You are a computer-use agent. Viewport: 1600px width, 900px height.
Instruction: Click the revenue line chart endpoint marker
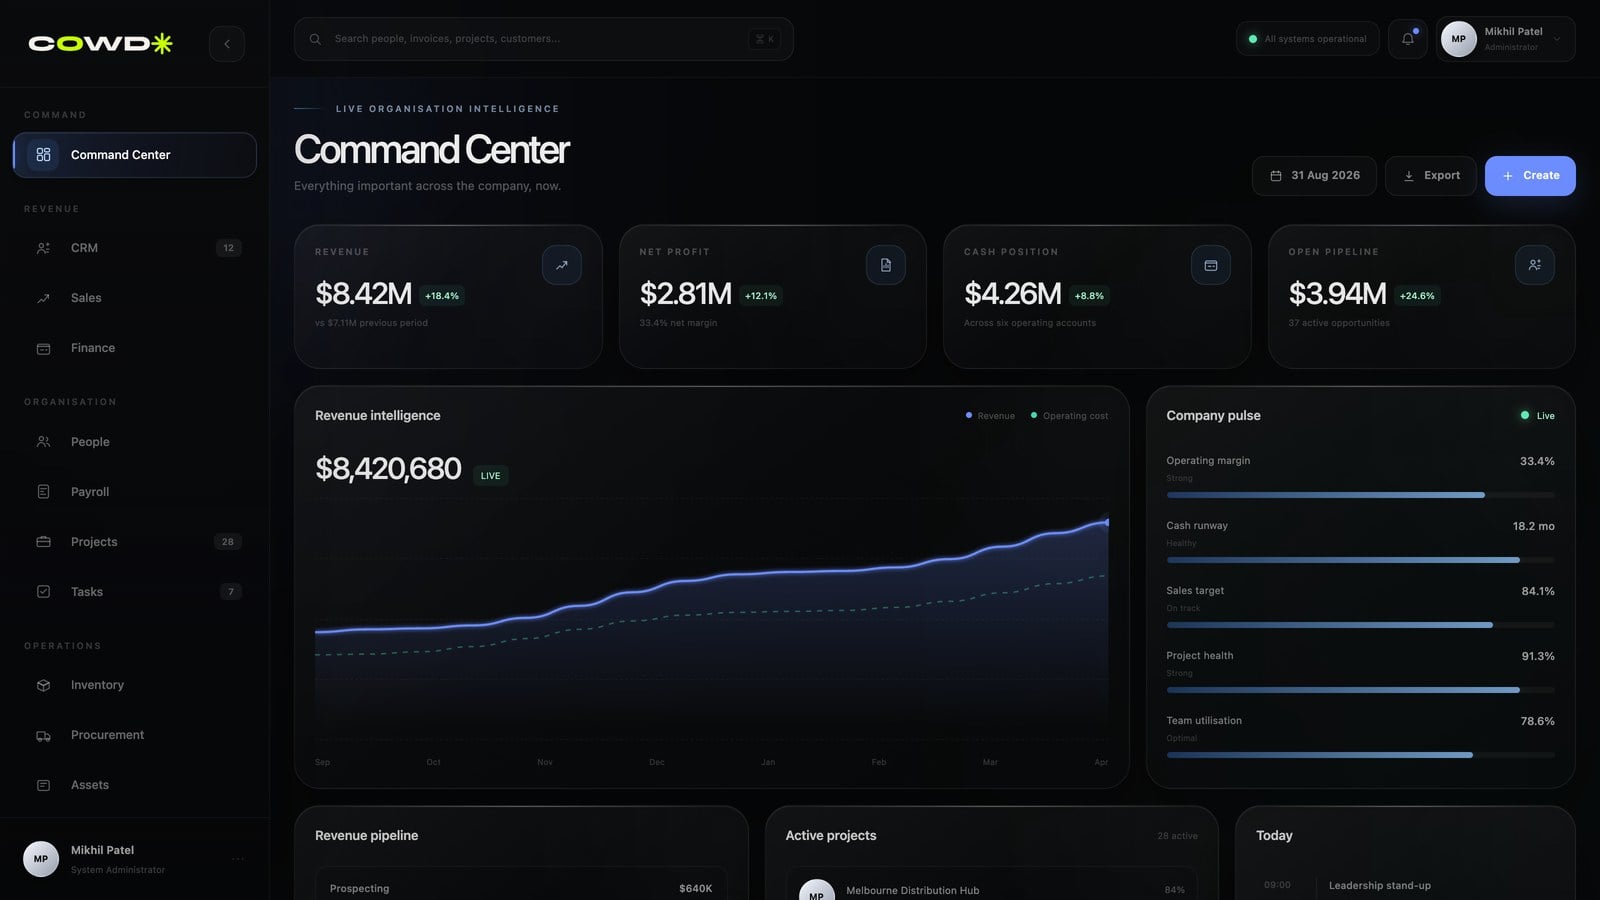pyautogui.click(x=1107, y=522)
